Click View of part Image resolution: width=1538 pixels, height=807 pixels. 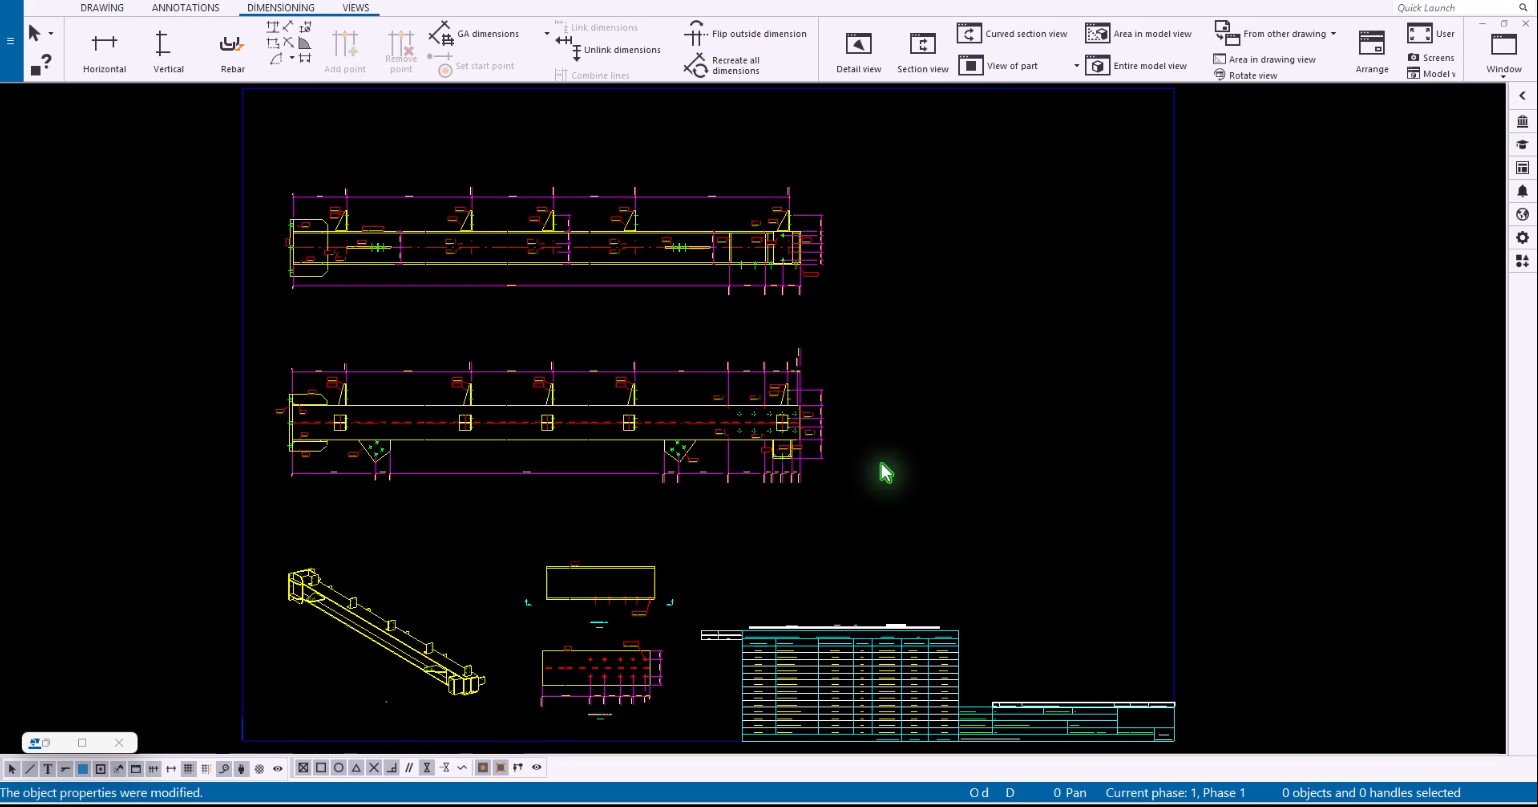[1001, 66]
